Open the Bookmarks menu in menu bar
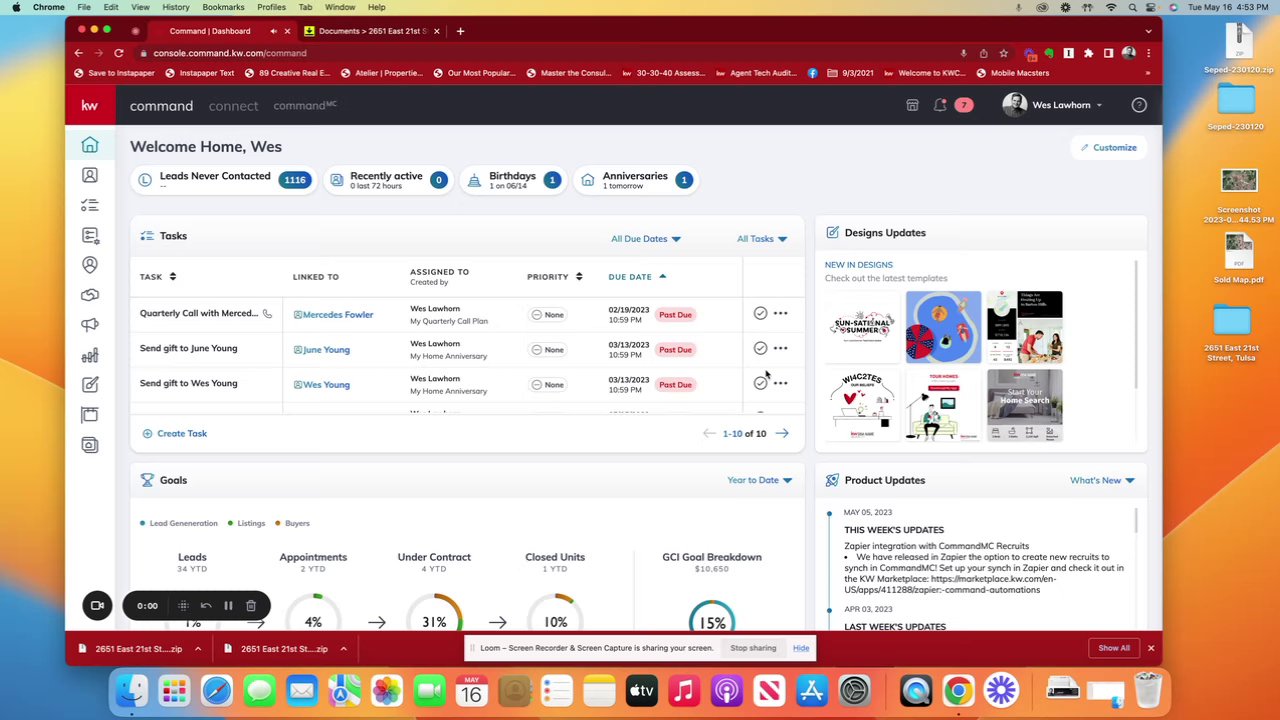The width and height of the screenshot is (1280, 720). coord(223,7)
